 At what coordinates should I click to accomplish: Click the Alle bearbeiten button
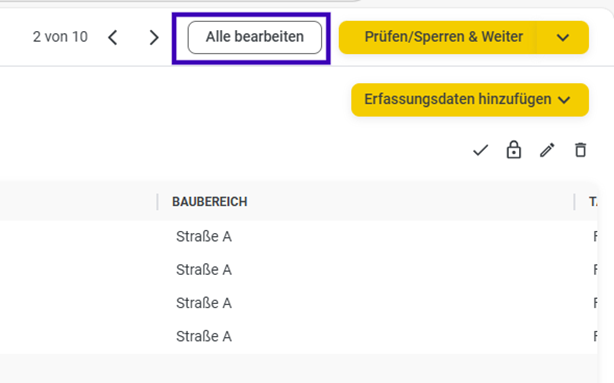click(255, 37)
